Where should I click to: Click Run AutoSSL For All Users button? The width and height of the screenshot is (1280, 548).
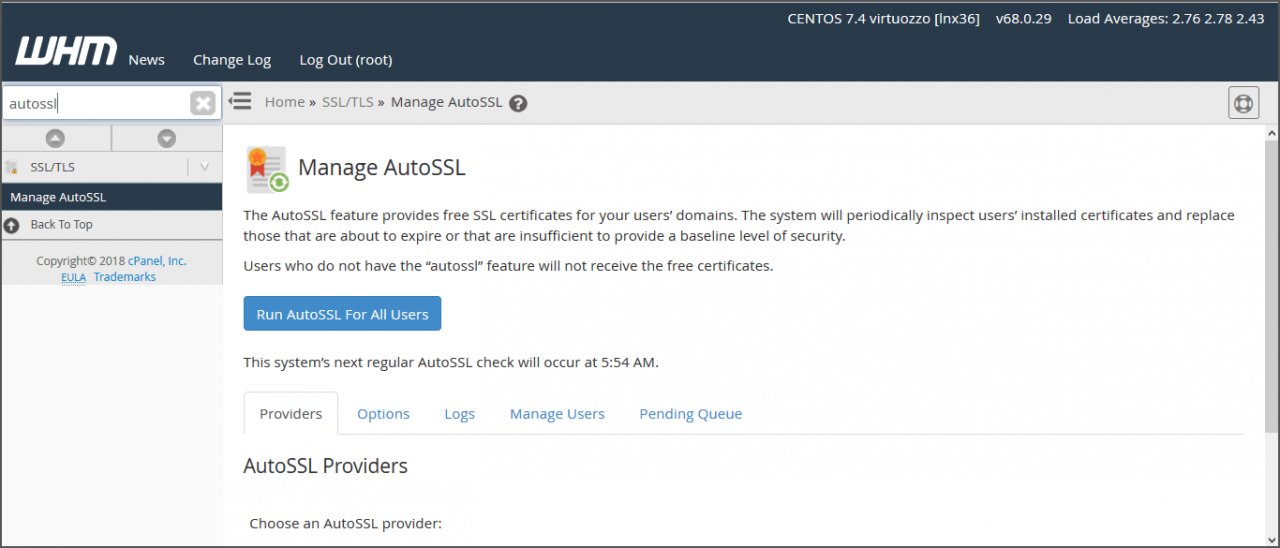coord(342,314)
